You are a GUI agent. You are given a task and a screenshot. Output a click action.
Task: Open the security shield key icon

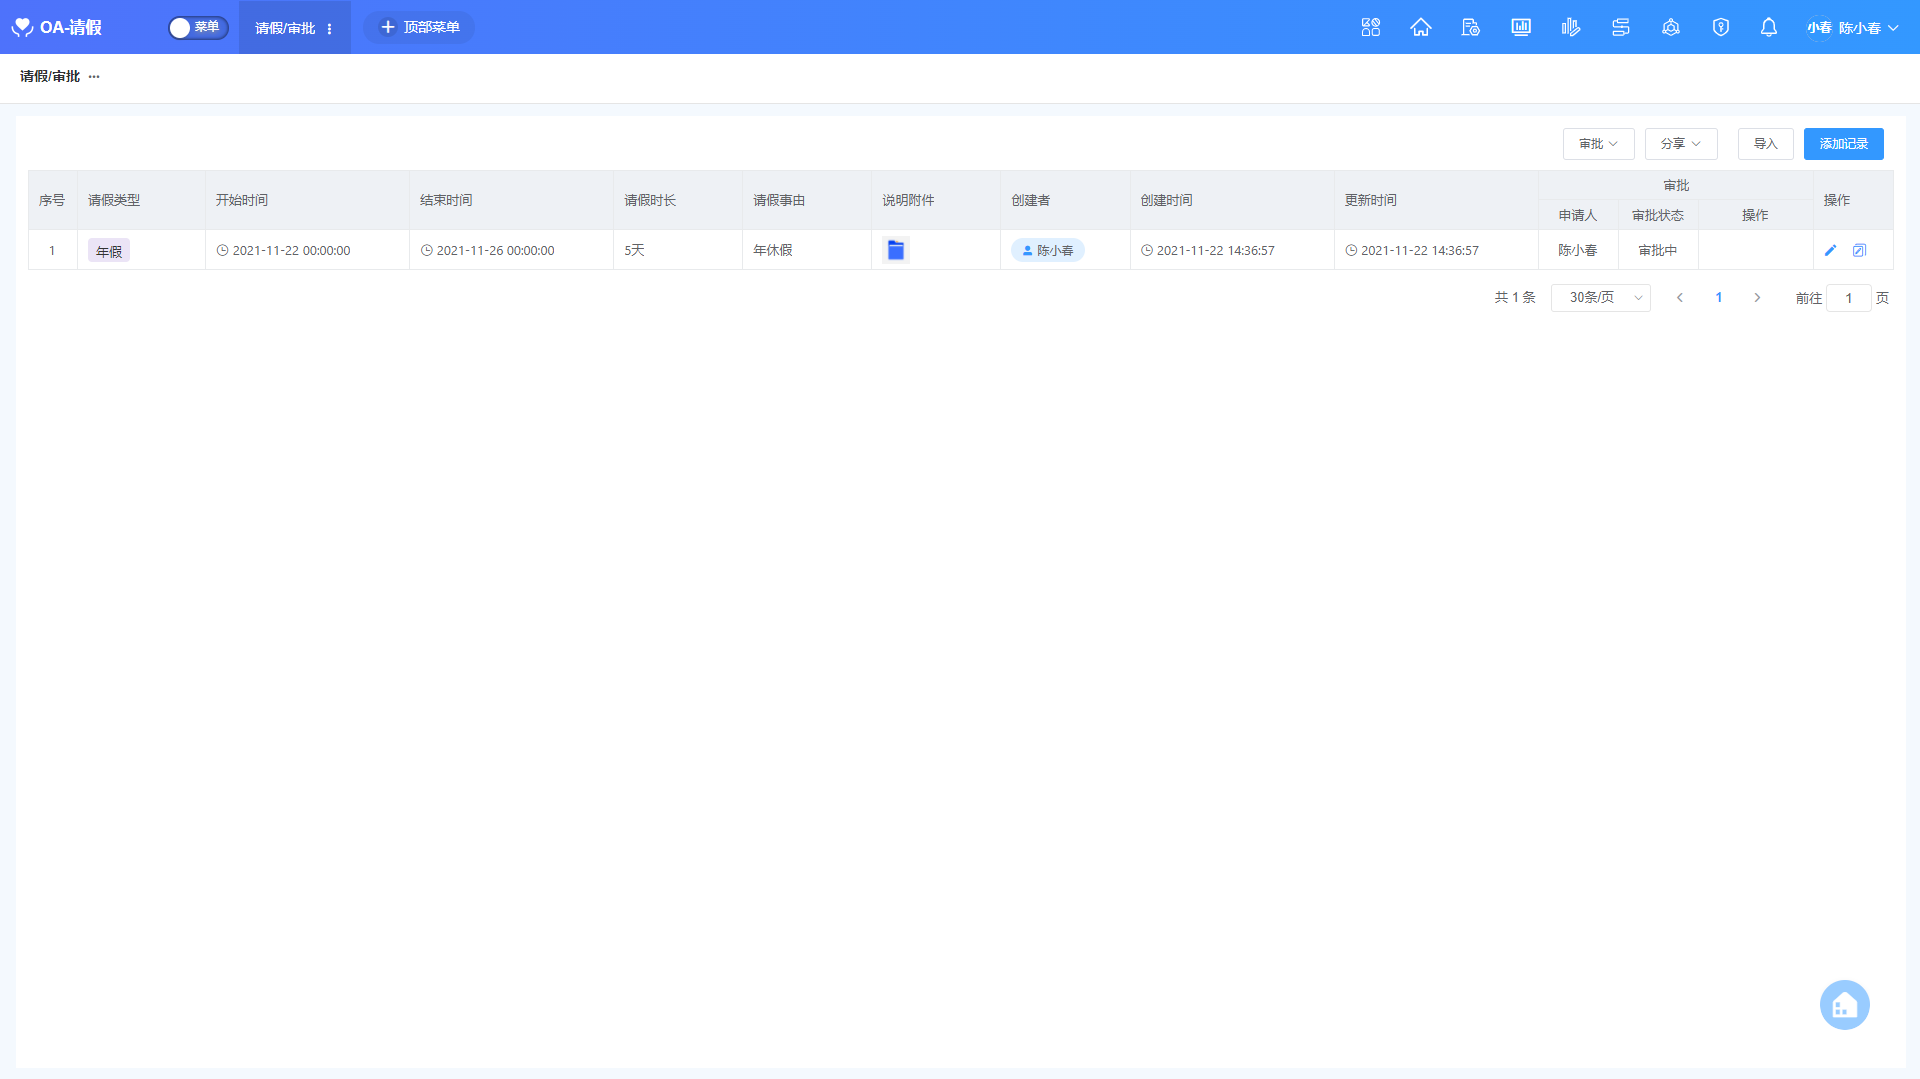1720,27
